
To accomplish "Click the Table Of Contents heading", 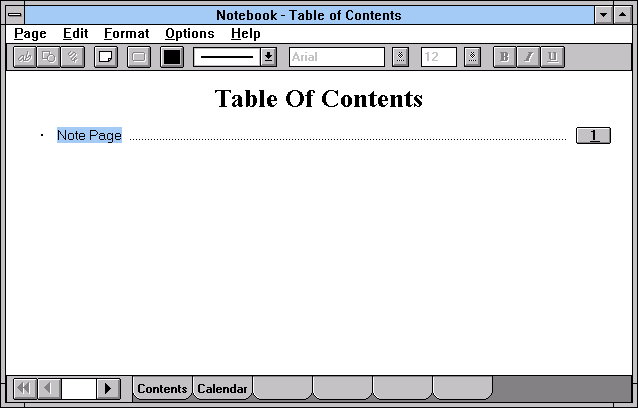I will [x=319, y=99].
